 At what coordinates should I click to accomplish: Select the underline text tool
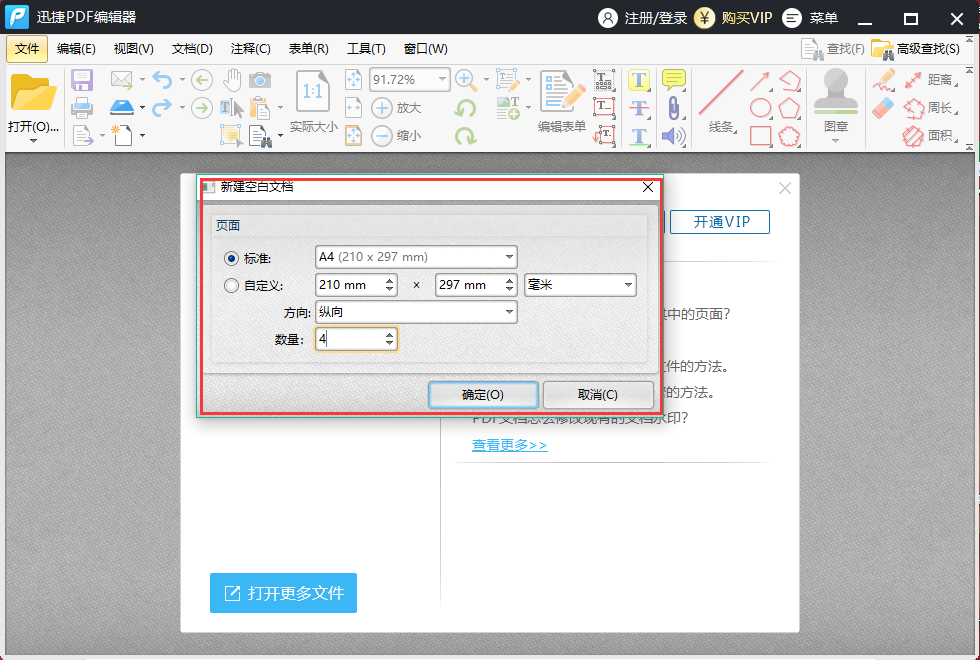click(x=639, y=136)
